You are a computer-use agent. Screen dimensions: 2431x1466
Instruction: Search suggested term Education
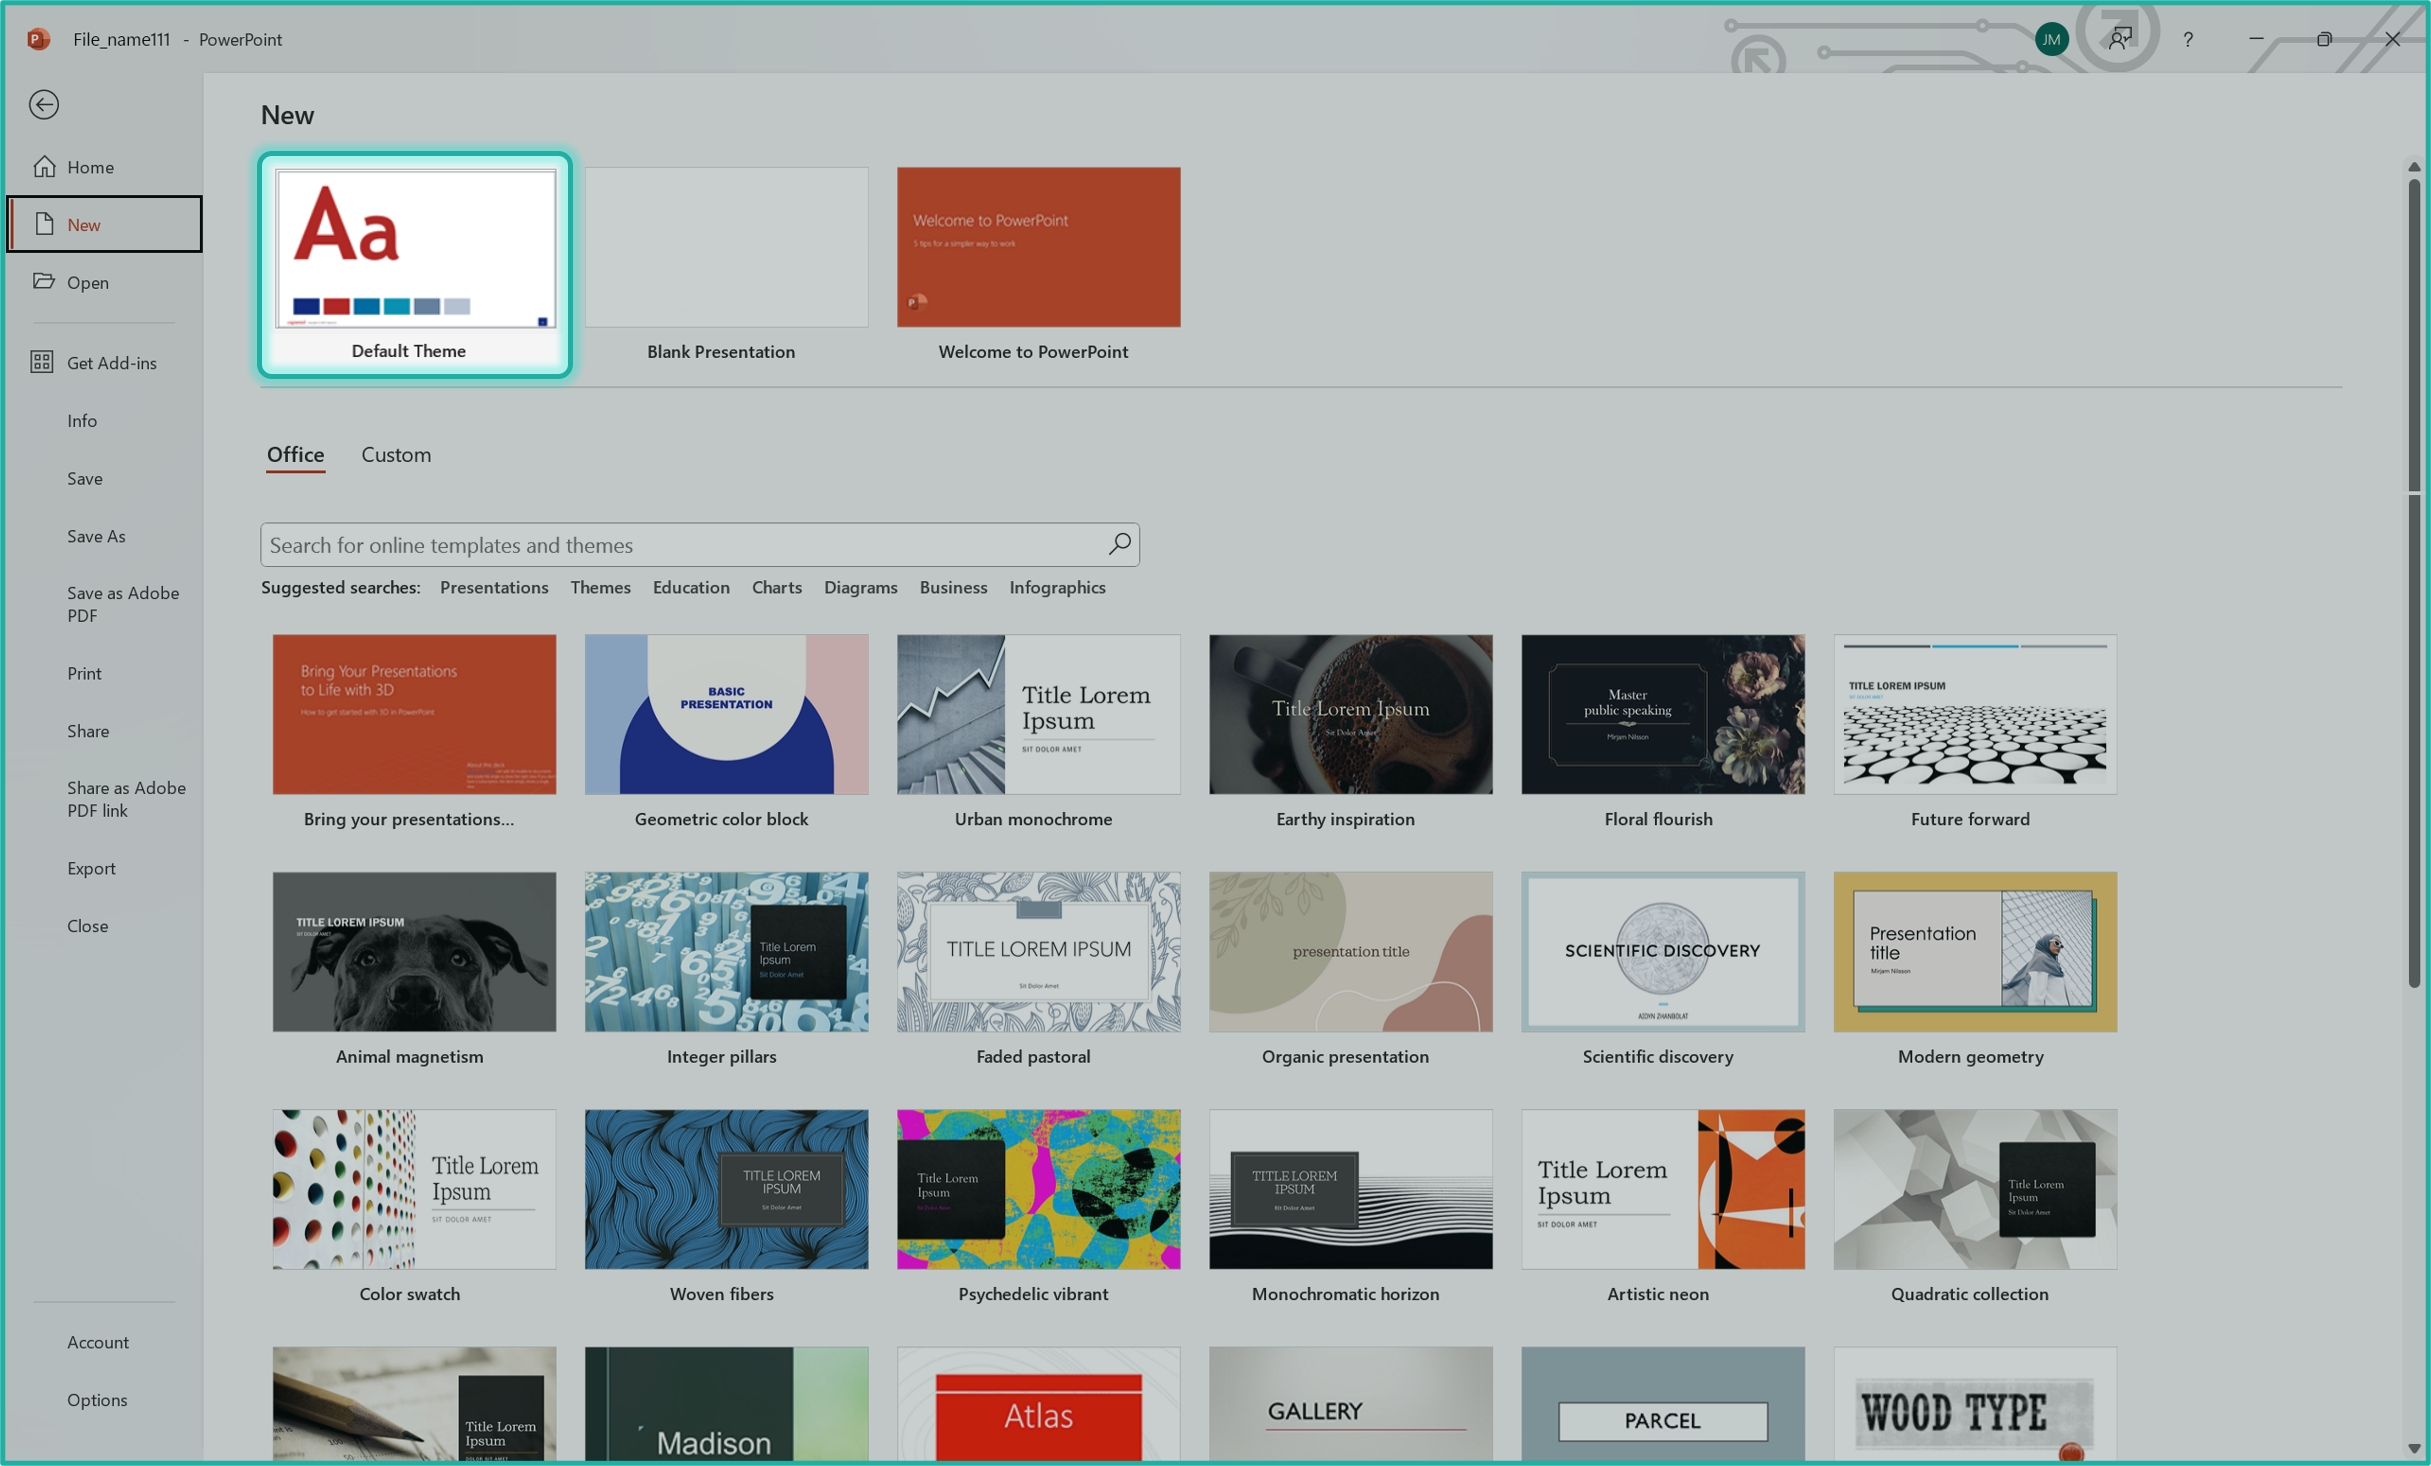tap(691, 587)
